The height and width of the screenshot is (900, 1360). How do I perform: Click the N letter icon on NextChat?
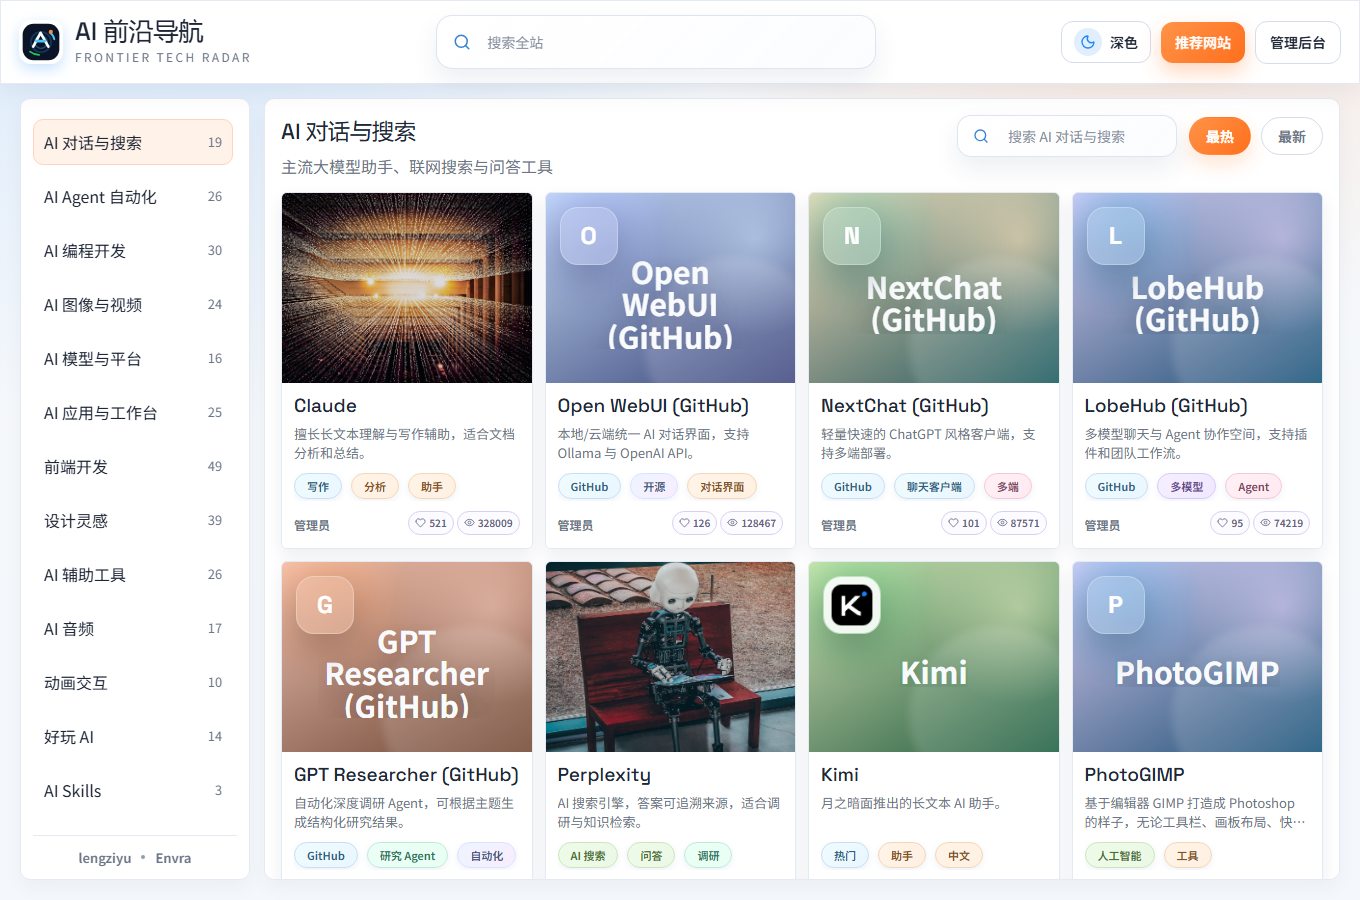852,236
